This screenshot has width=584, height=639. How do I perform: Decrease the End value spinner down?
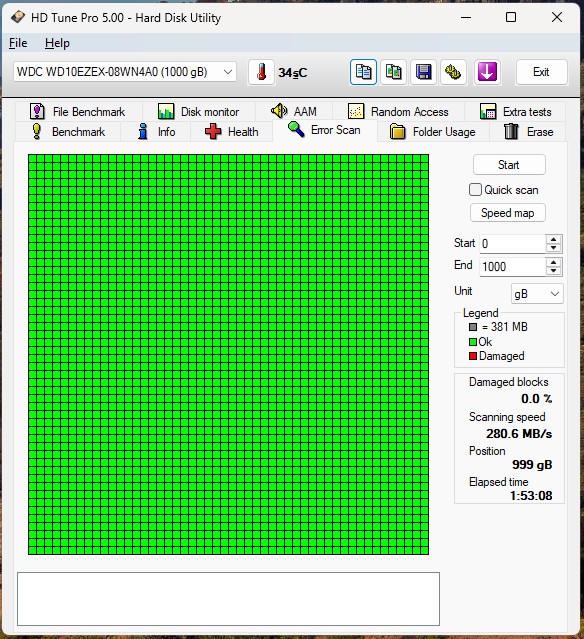click(553, 271)
